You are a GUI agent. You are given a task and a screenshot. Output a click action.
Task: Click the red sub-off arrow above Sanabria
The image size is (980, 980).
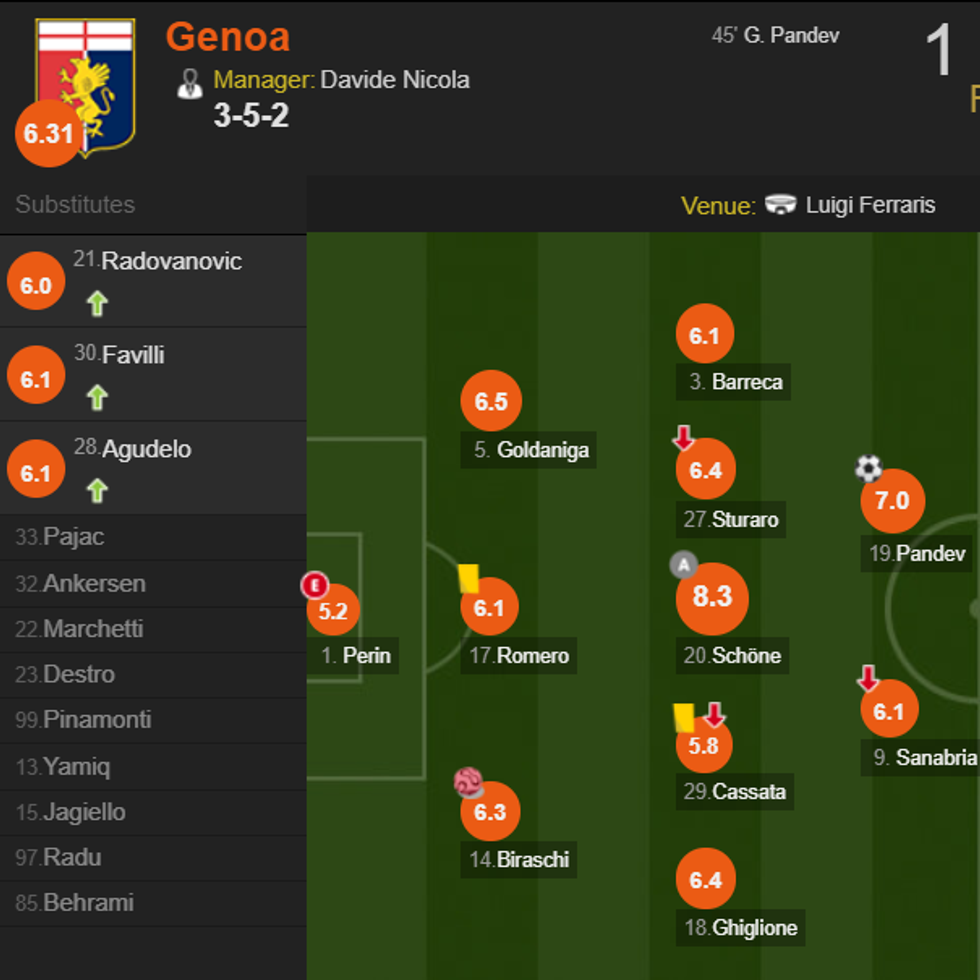pyautogui.click(x=867, y=677)
